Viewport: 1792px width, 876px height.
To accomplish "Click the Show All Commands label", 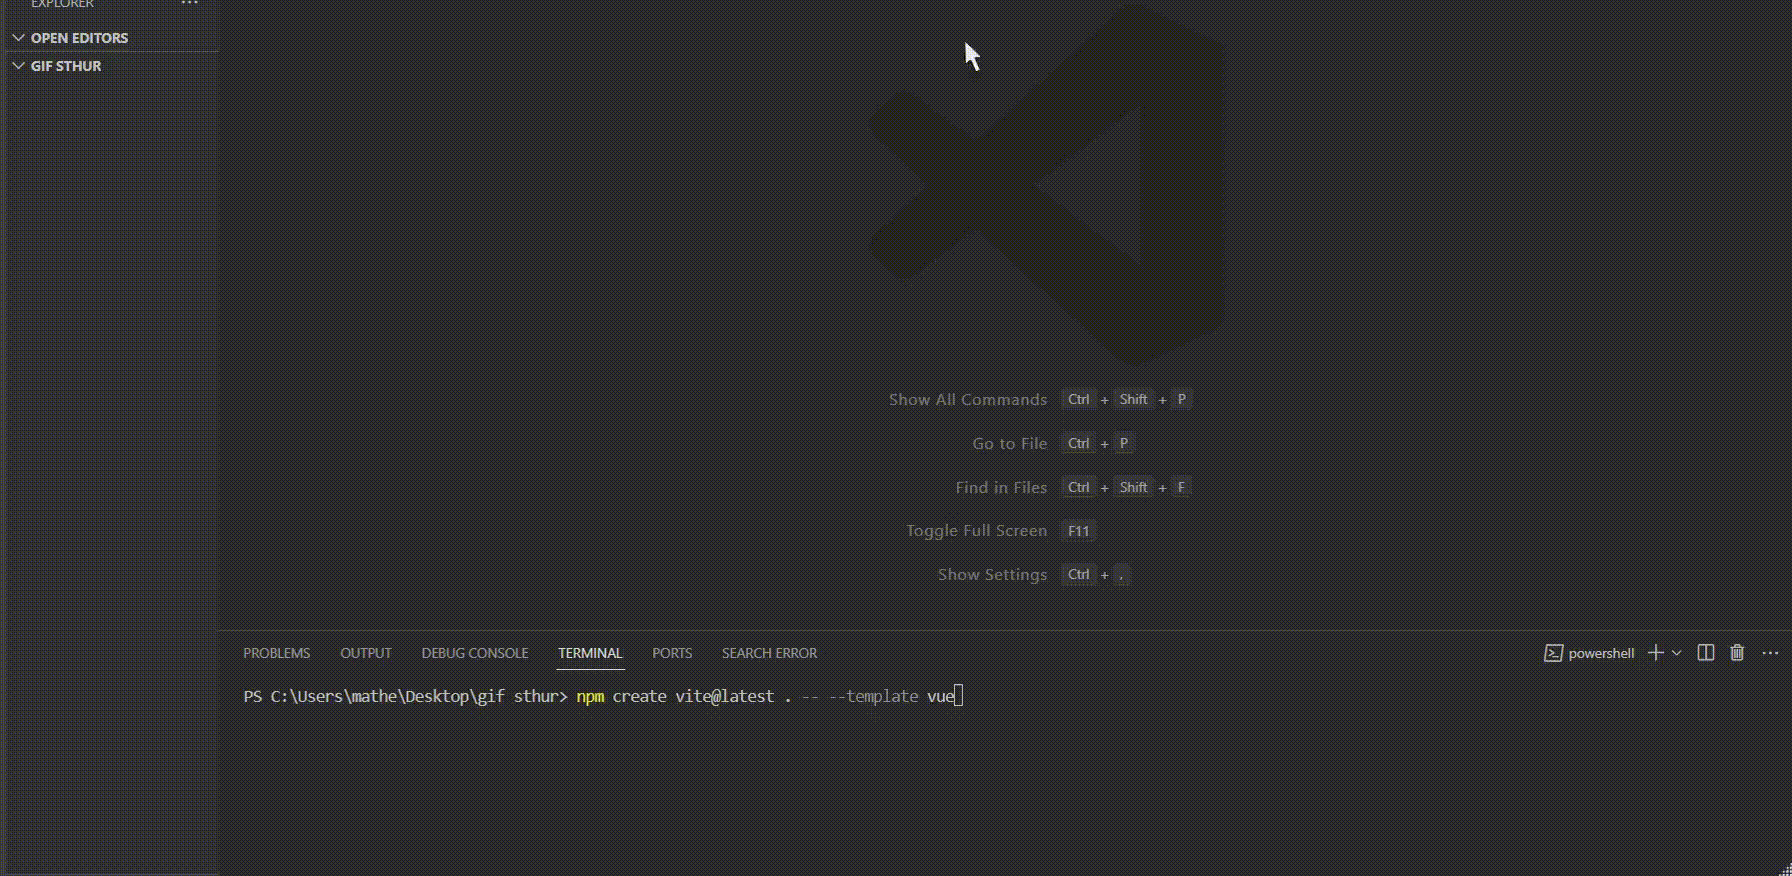I will 968,399.
